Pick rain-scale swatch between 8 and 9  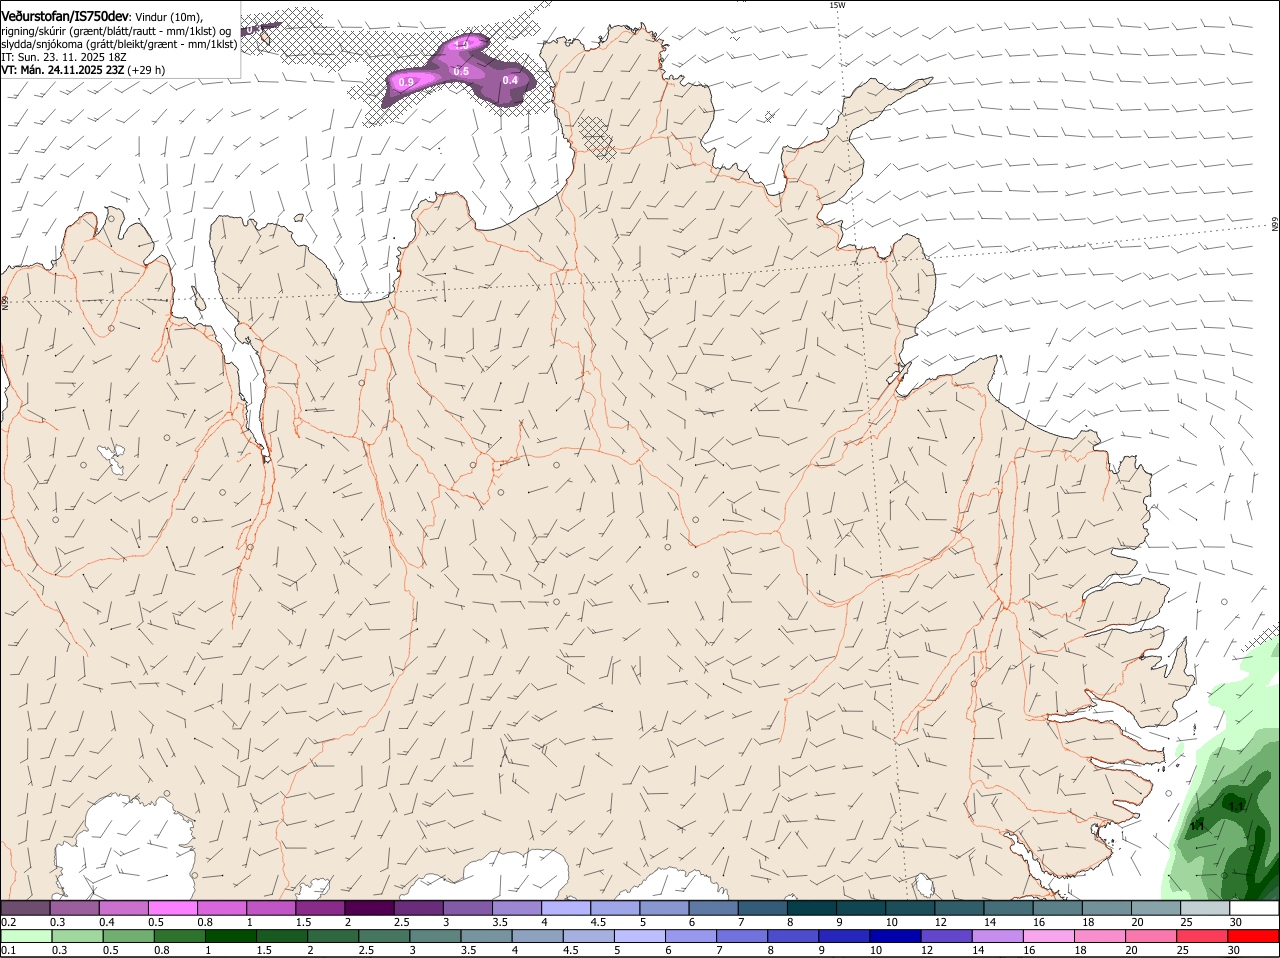click(x=791, y=936)
